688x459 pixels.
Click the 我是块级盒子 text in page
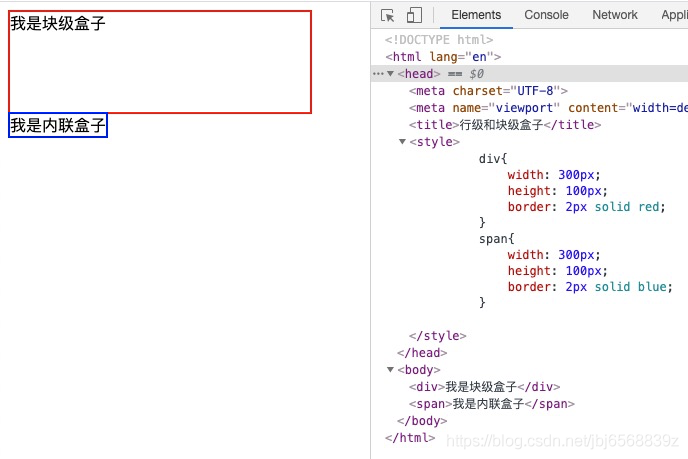pos(58,23)
